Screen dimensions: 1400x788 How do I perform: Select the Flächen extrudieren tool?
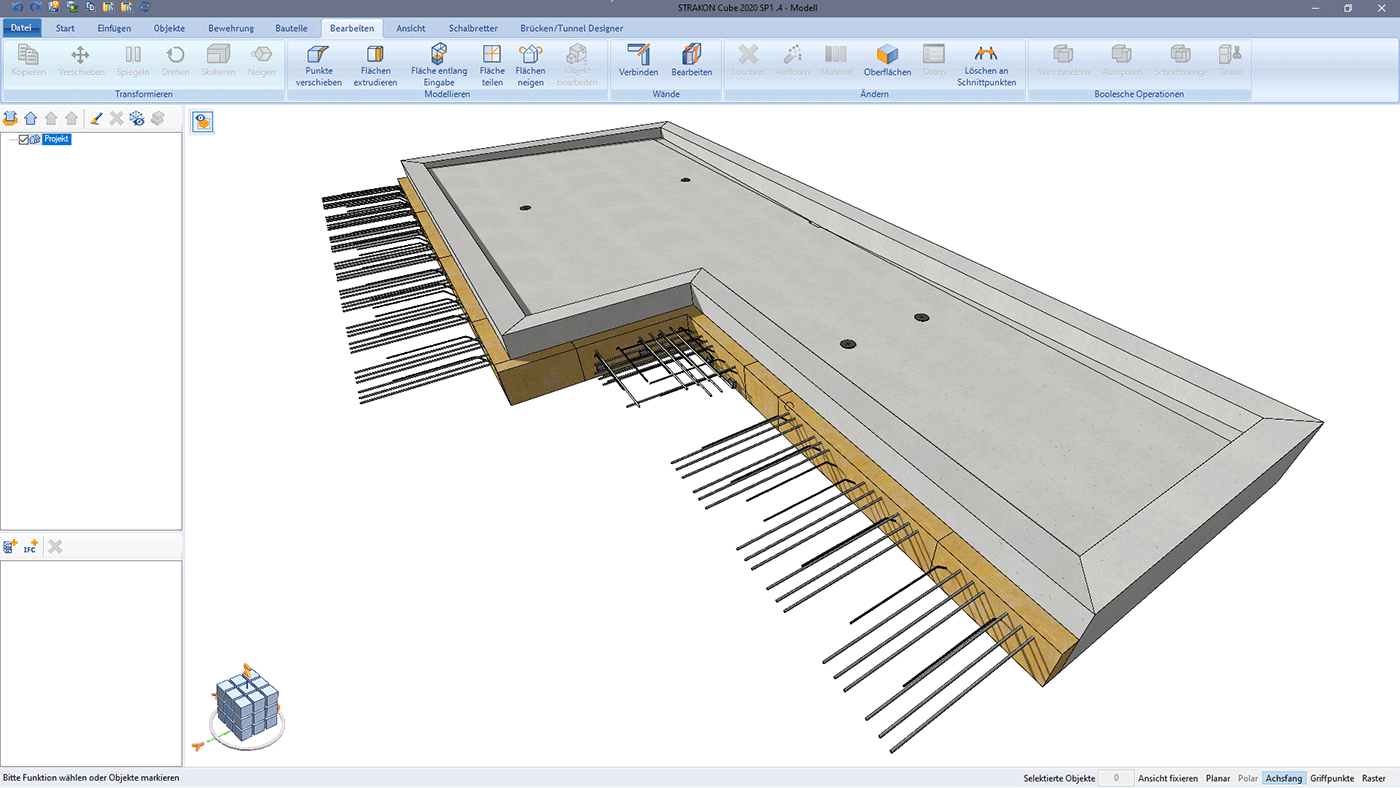tap(375, 65)
